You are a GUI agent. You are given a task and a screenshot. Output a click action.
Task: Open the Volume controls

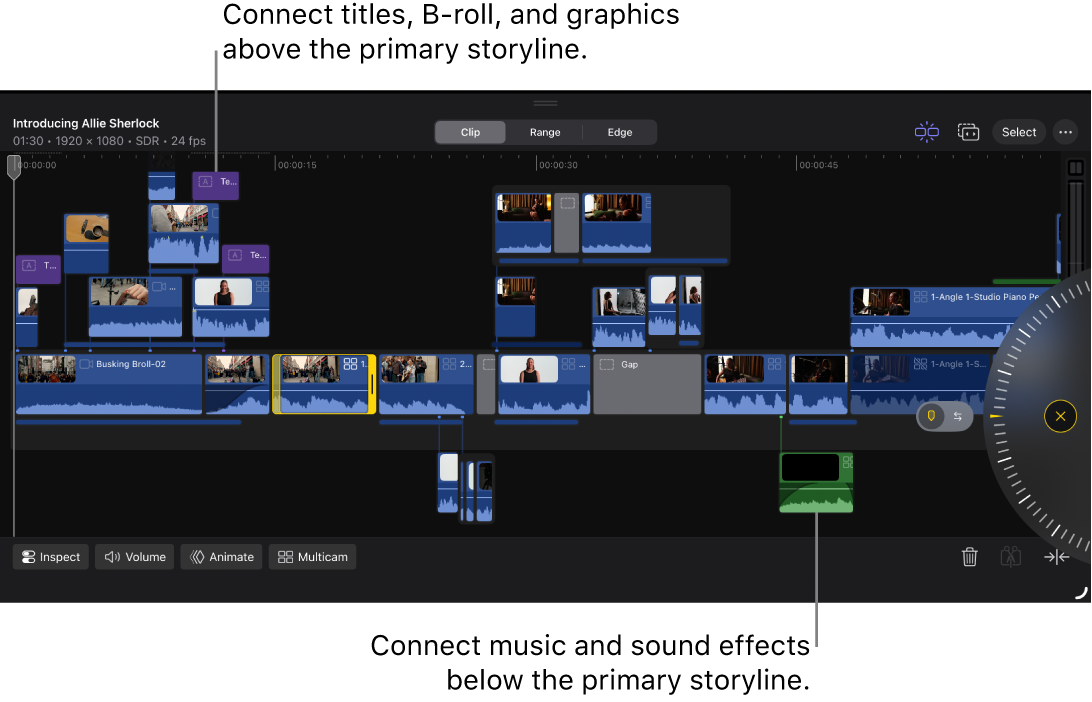(x=134, y=557)
